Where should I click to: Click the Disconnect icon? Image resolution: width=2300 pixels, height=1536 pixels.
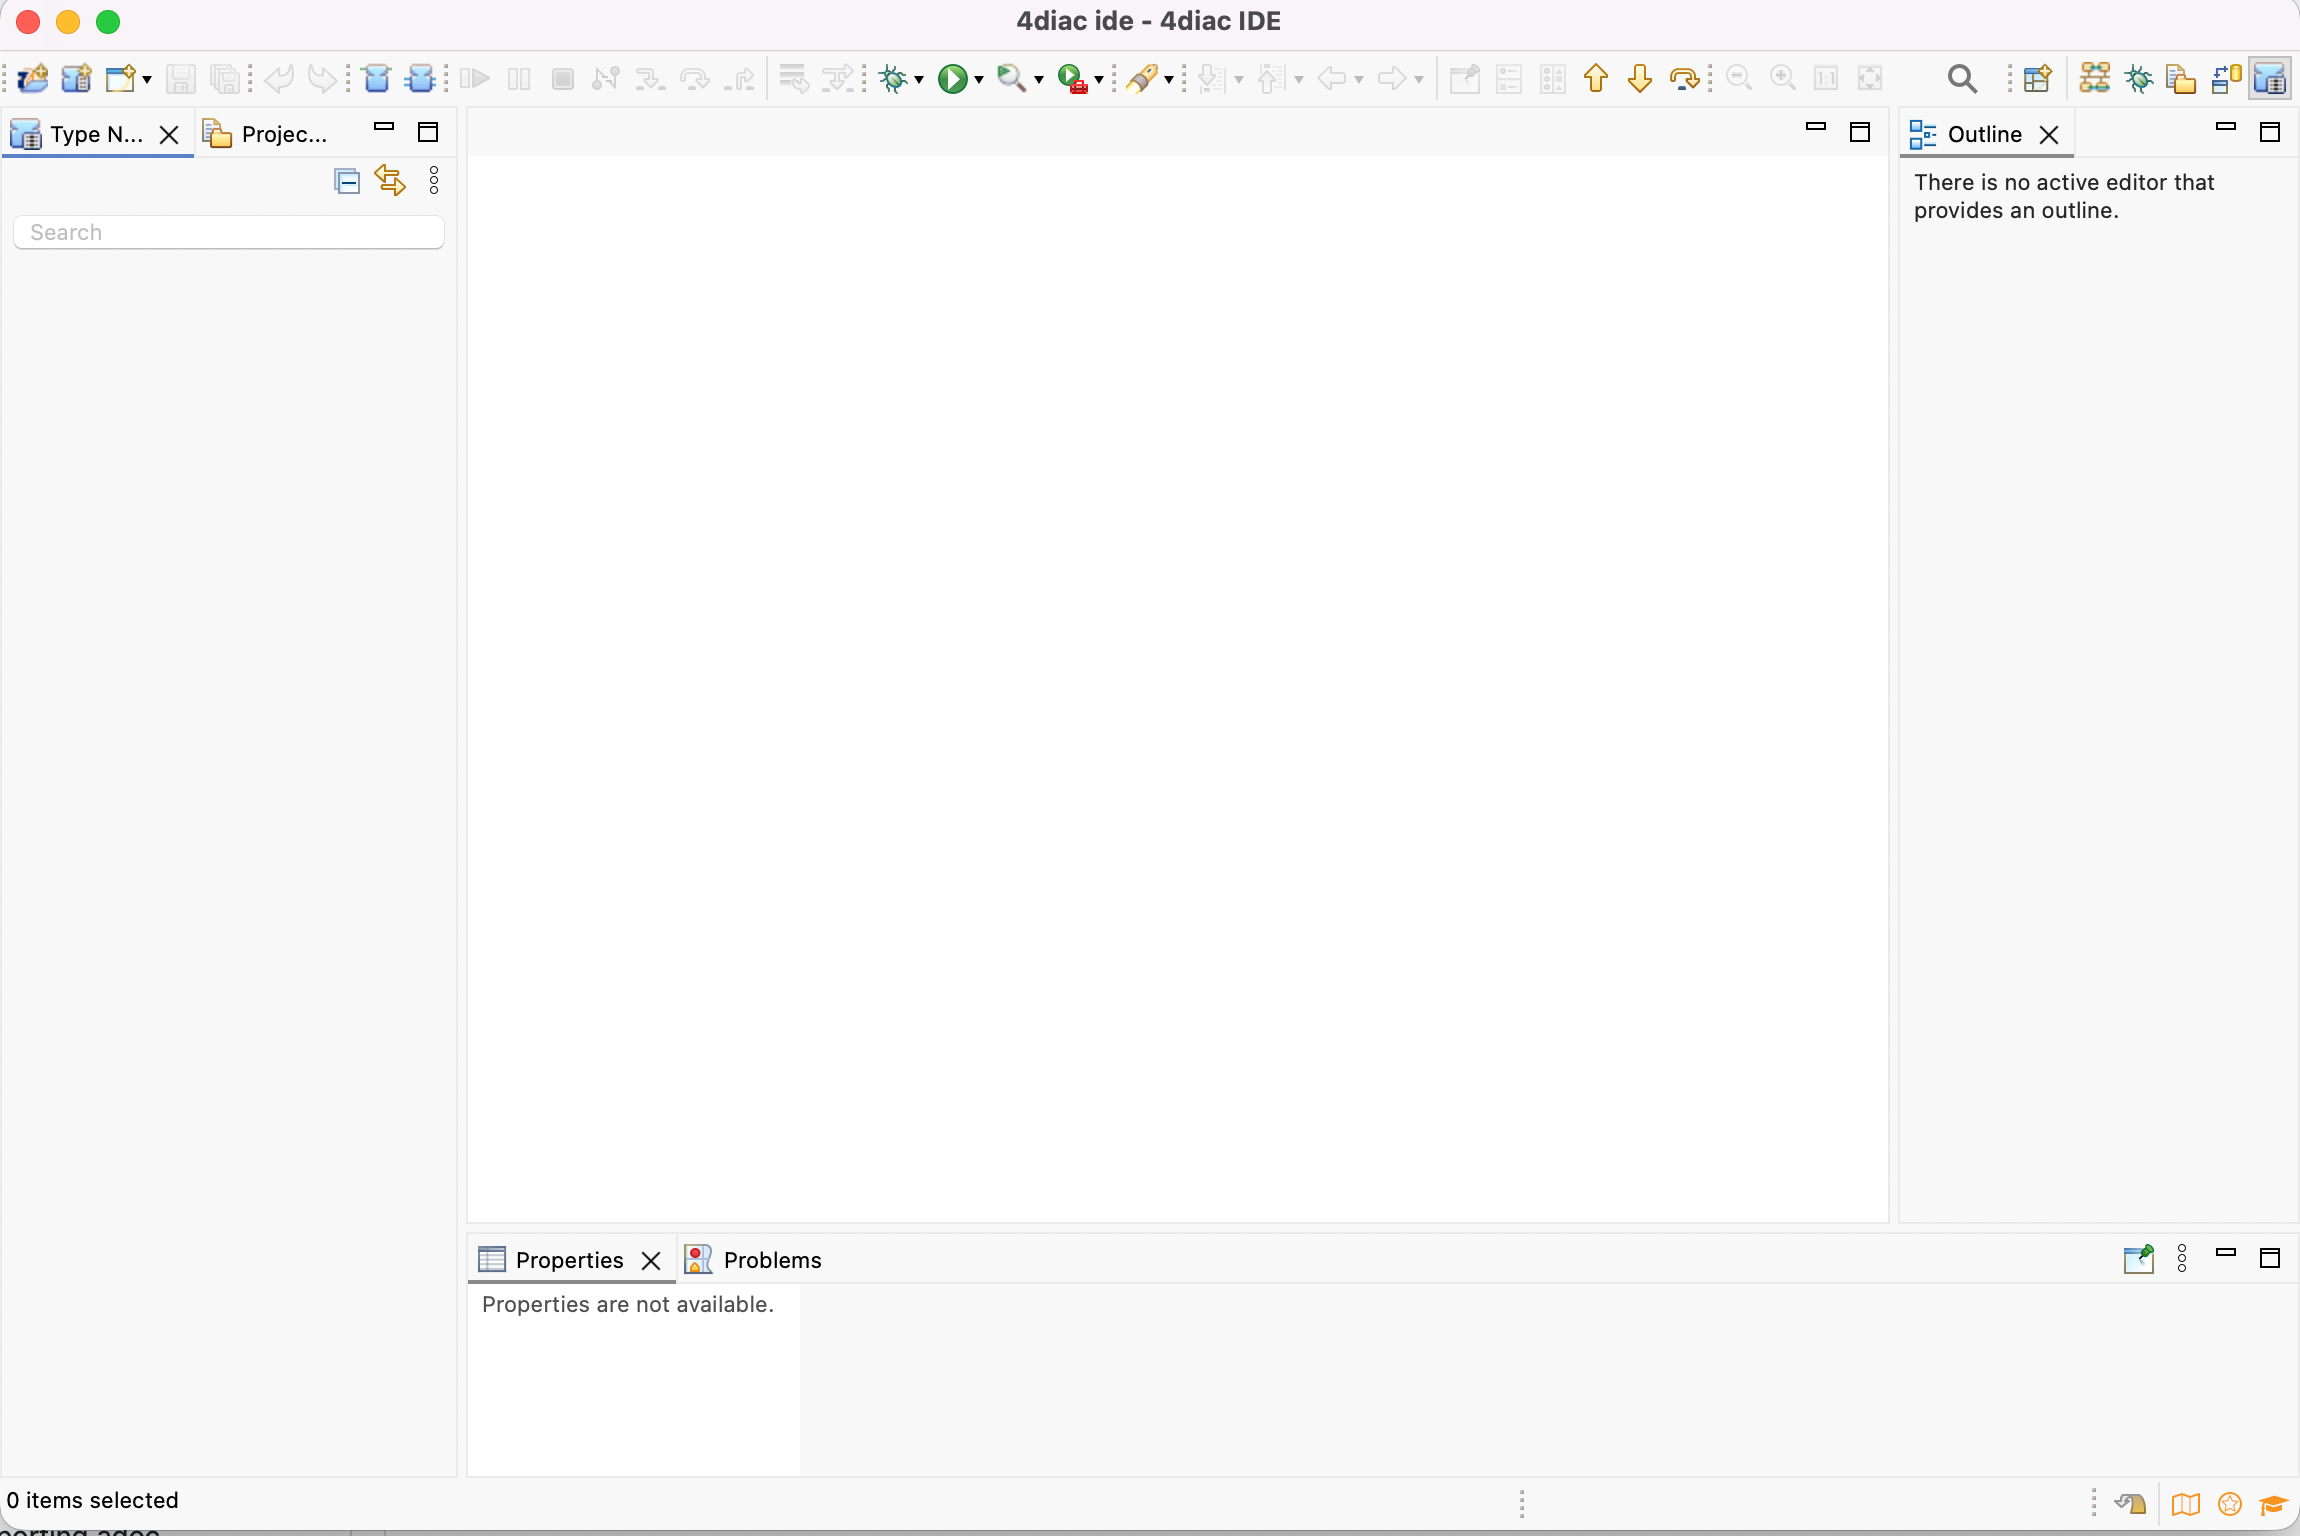pos(606,78)
